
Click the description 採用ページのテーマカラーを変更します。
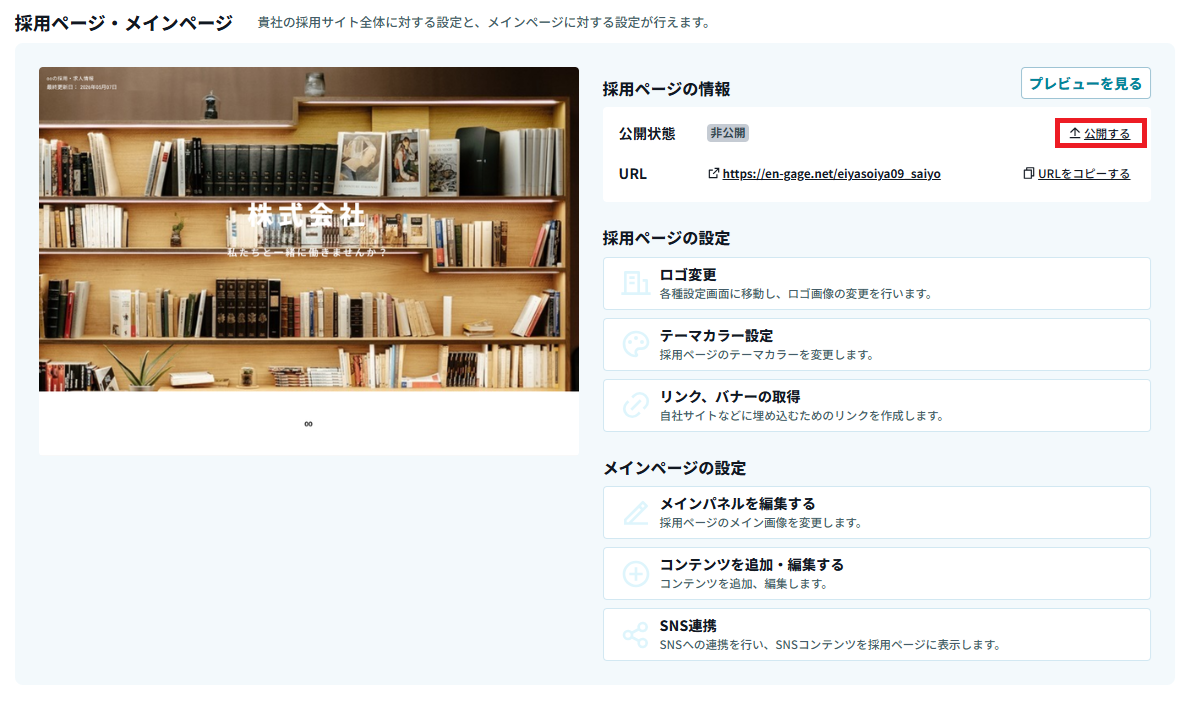[767, 355]
